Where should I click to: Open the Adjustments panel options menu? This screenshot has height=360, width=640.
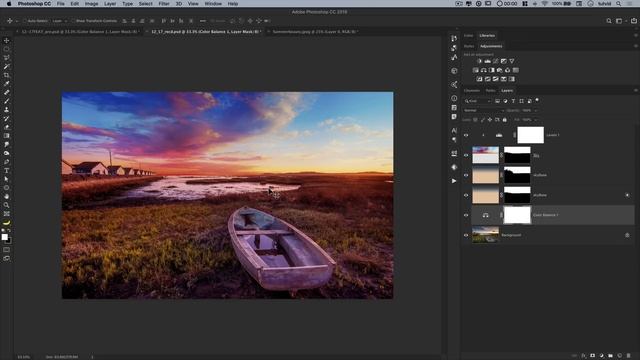click(636, 46)
